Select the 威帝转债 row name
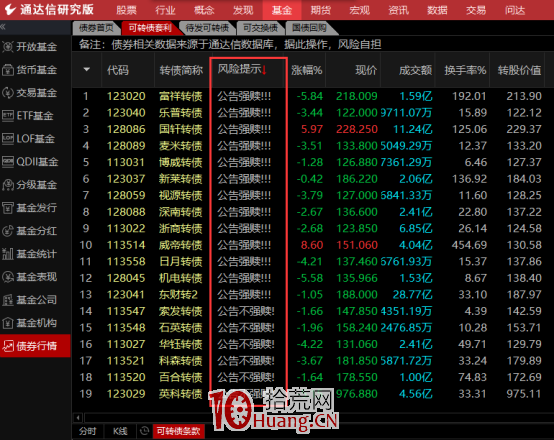 pos(181,245)
